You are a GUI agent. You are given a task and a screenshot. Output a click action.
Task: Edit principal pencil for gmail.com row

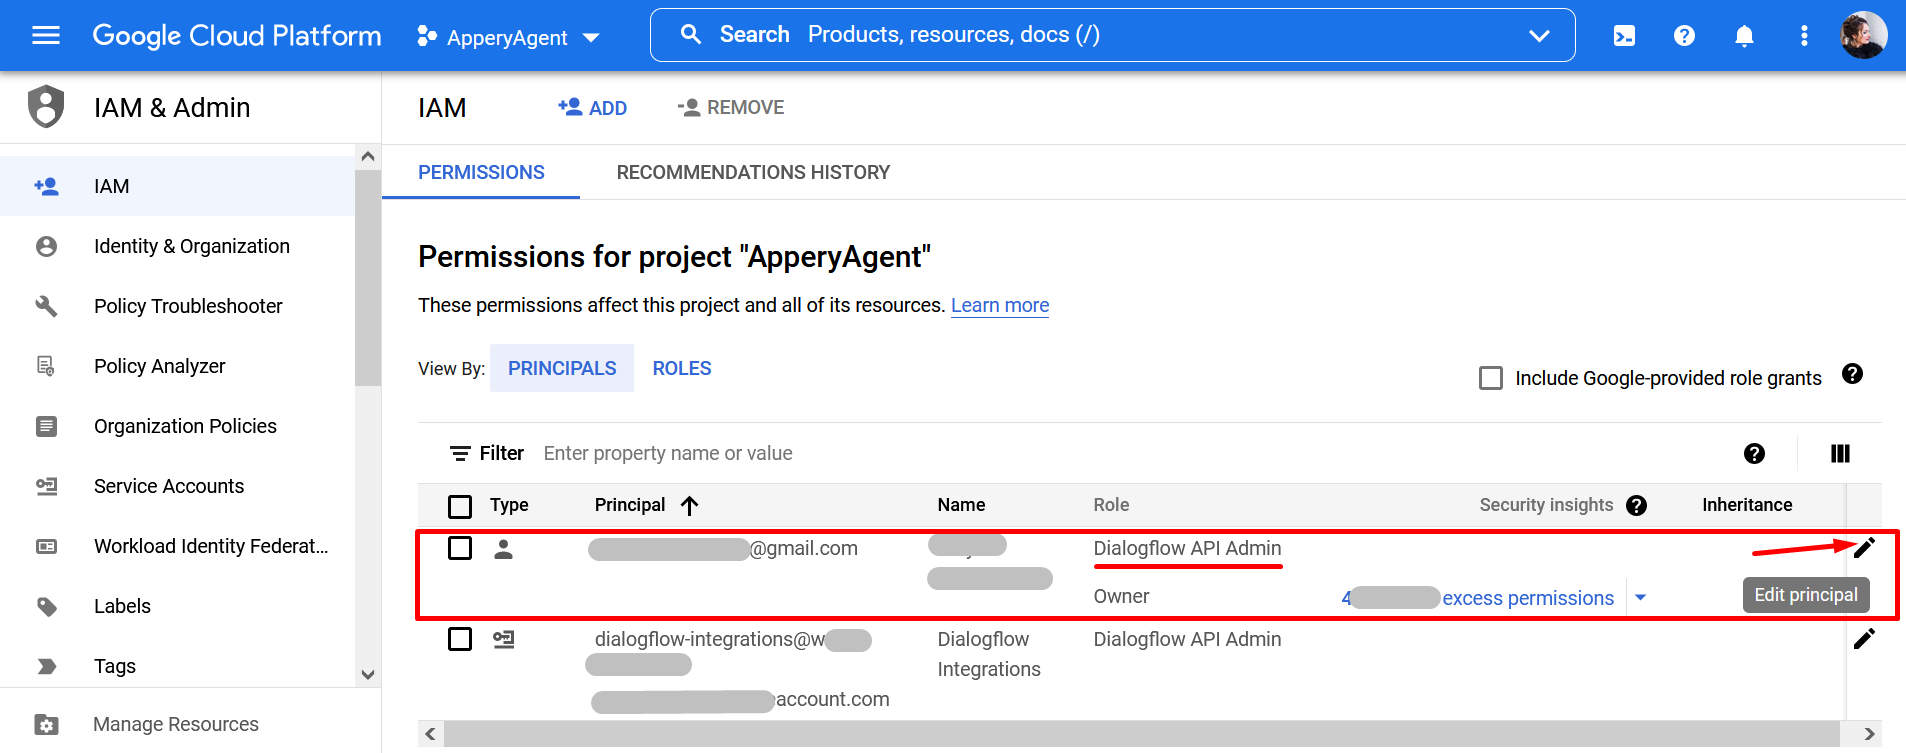coord(1864,548)
